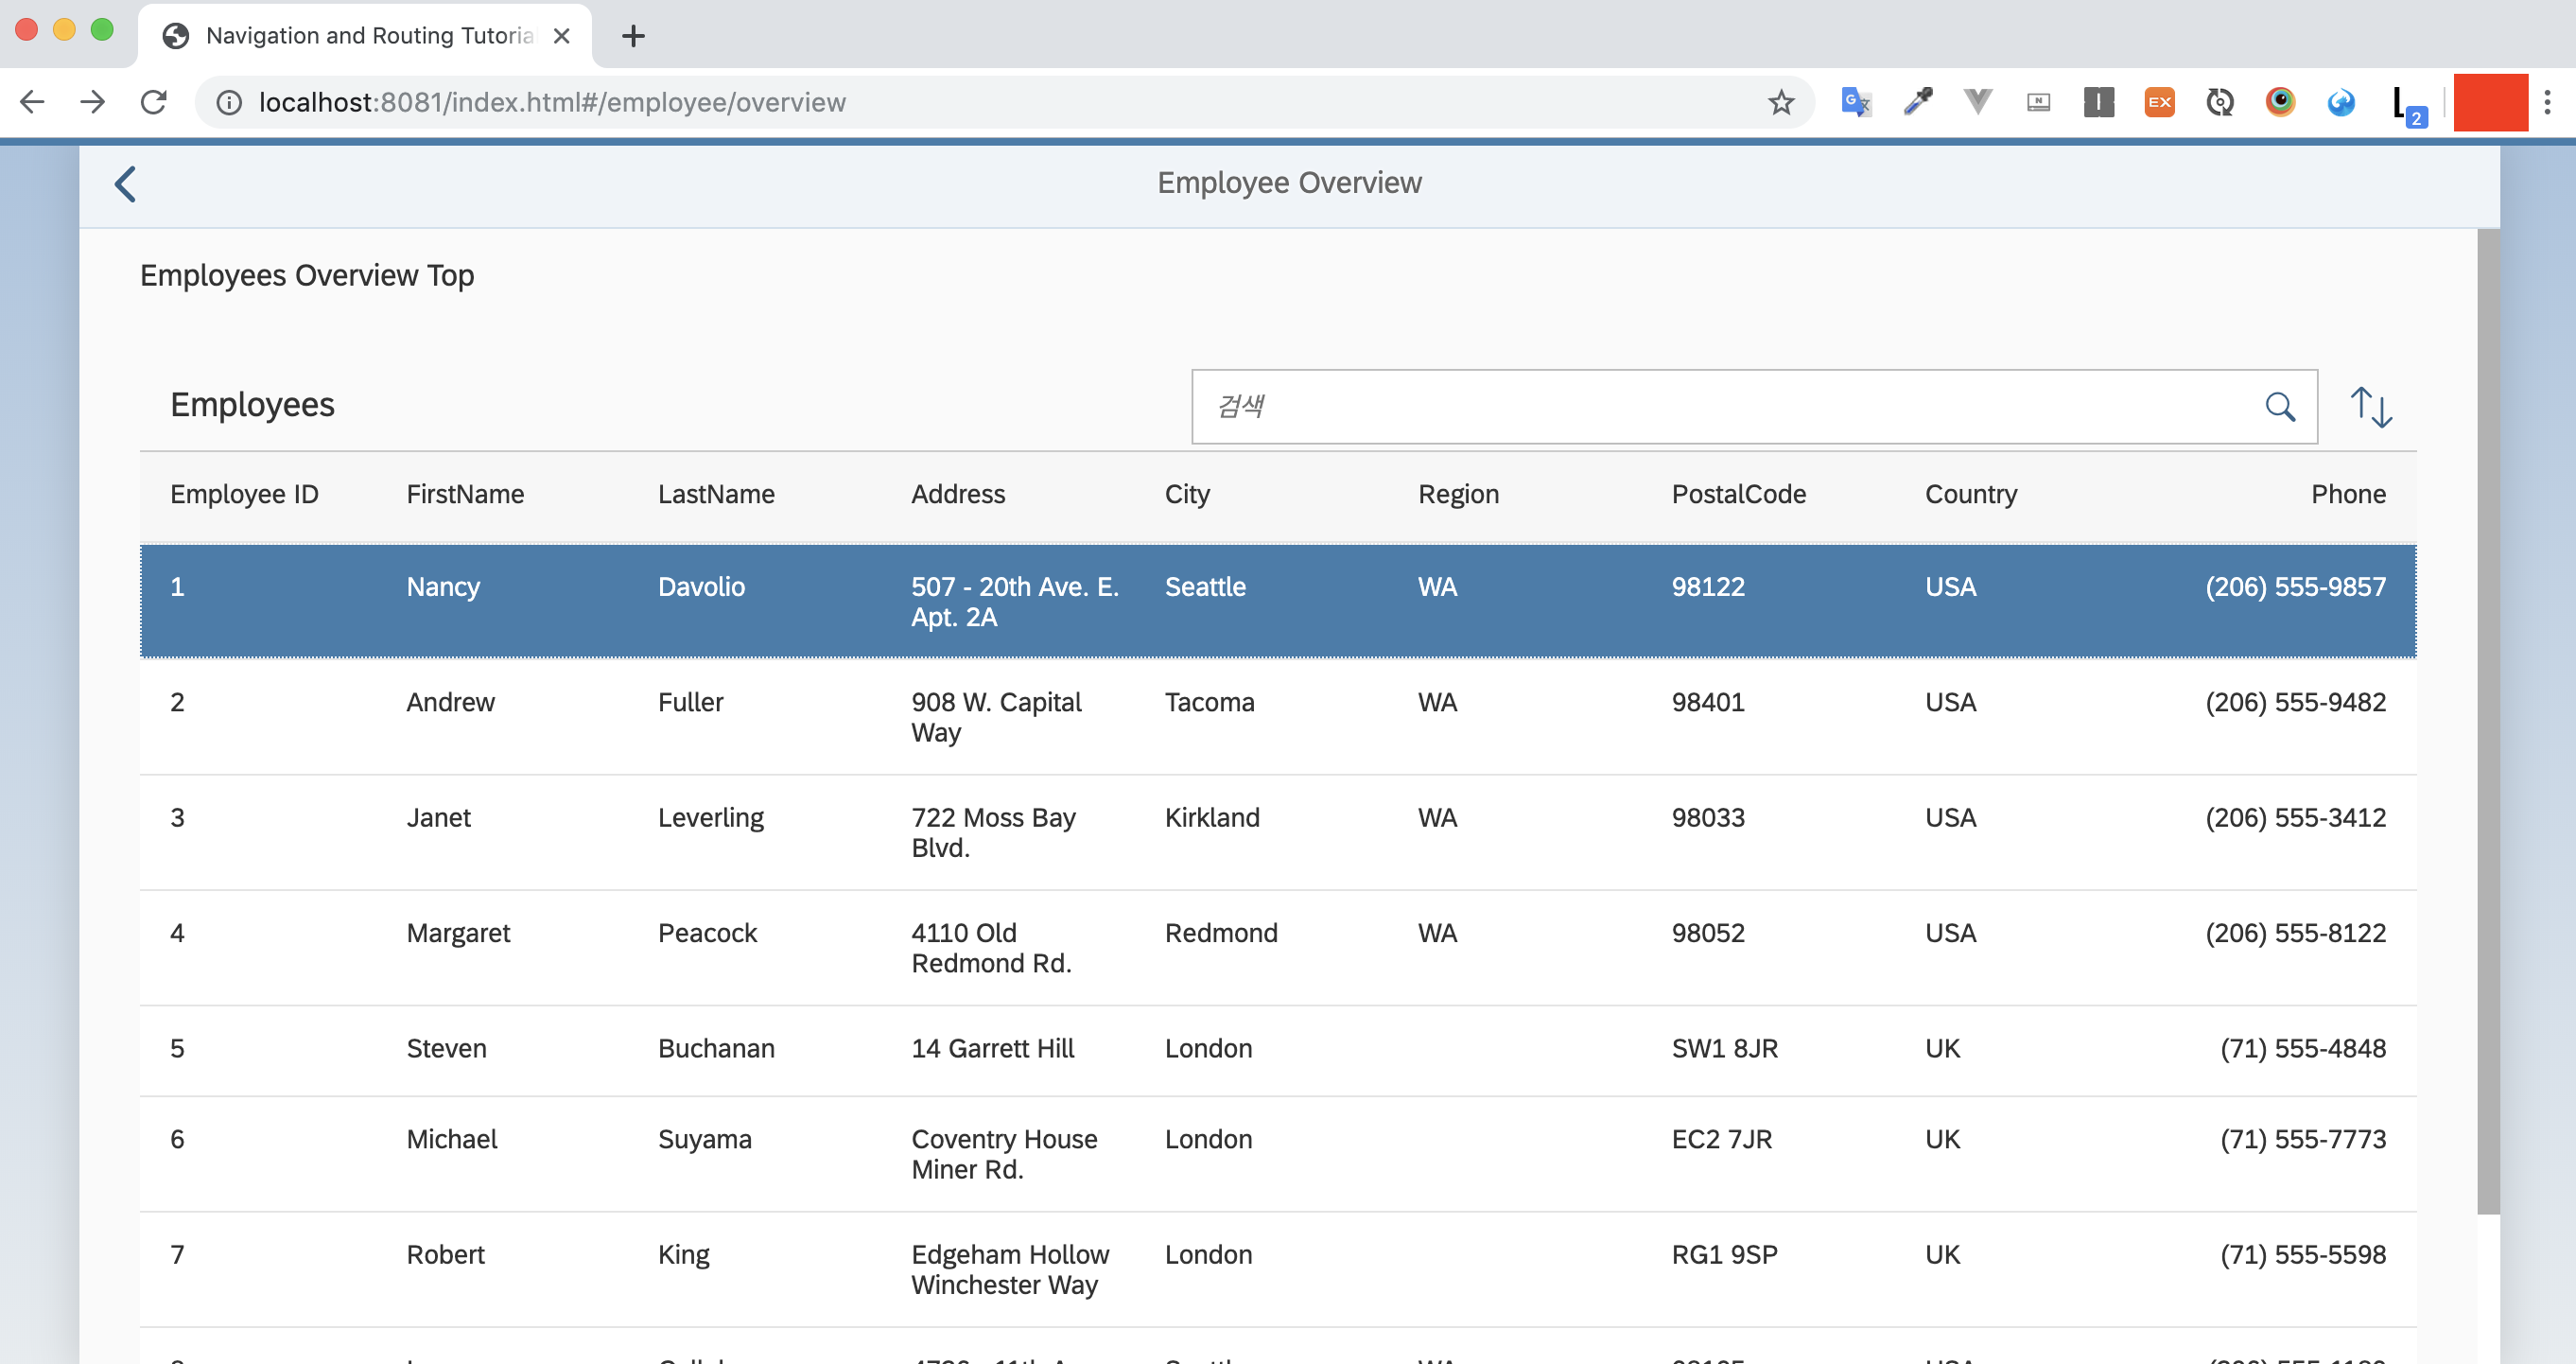Click the back arrow in Employee Overview header
This screenshot has width=2576, height=1364.
point(125,184)
